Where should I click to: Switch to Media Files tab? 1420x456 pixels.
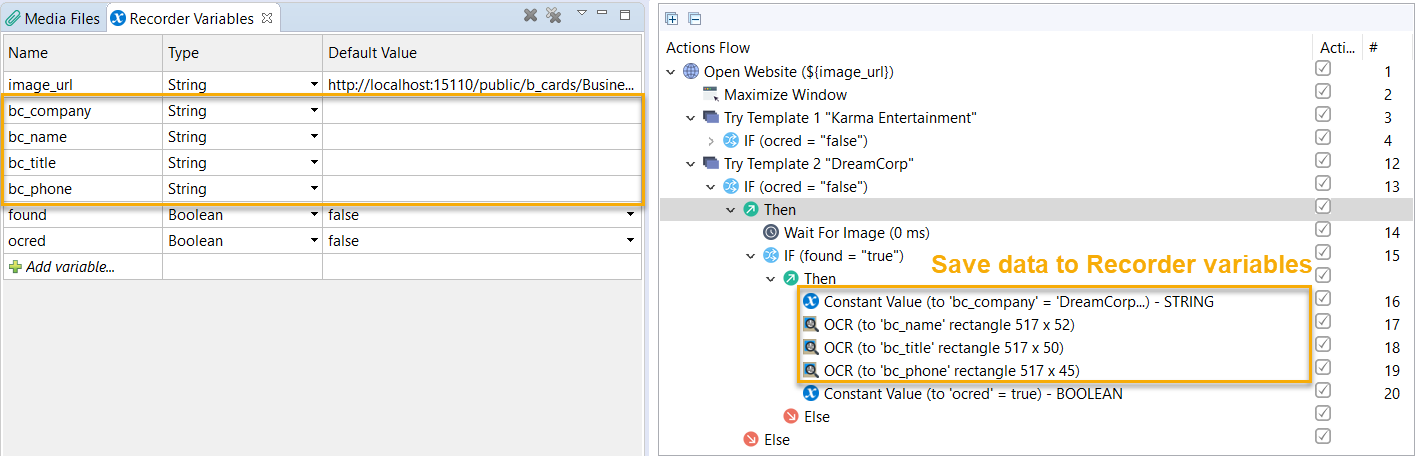[53, 19]
